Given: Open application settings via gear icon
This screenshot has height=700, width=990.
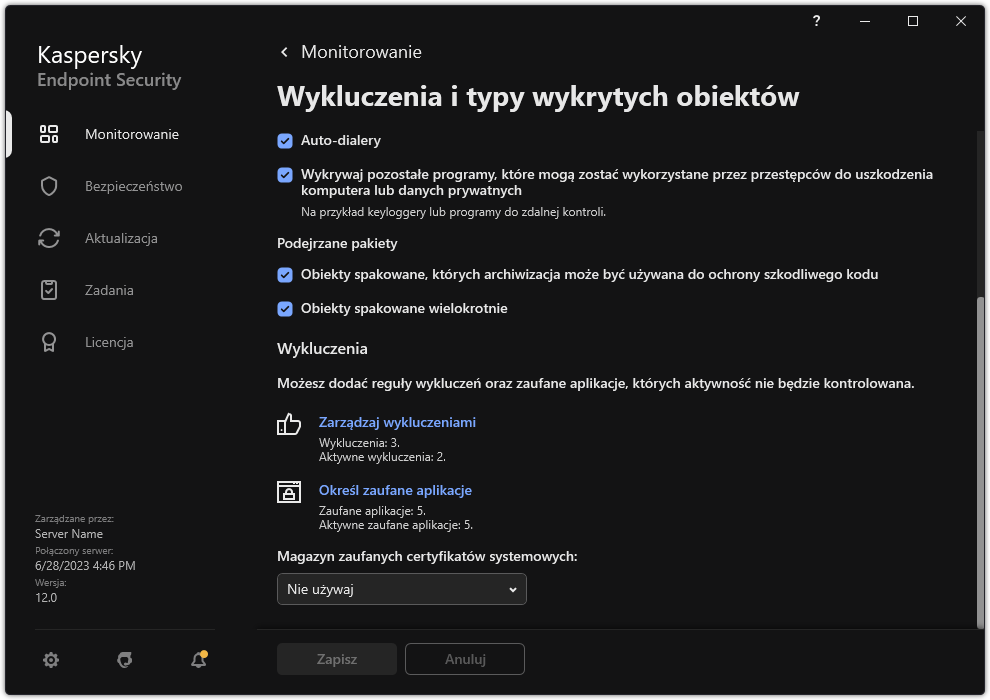Looking at the screenshot, I should 50,660.
